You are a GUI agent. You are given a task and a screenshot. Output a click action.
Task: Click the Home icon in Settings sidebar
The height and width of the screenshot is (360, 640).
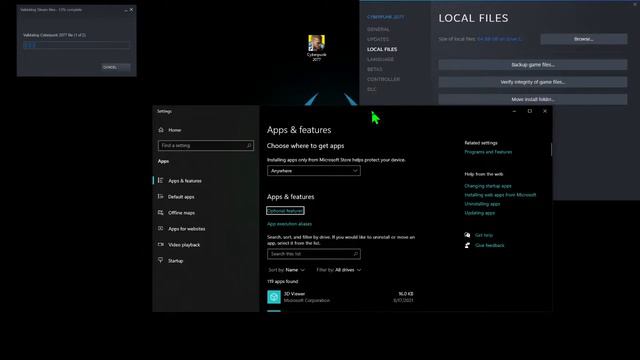click(x=161, y=130)
